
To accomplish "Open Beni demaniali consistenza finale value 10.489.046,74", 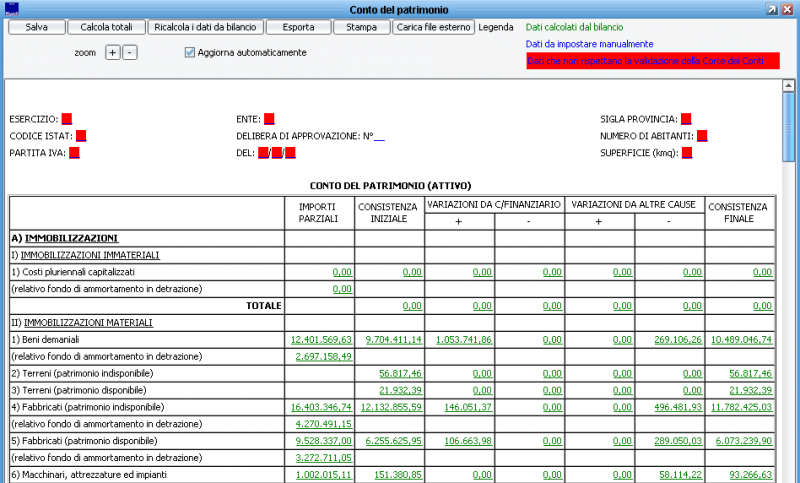I will coord(741,340).
